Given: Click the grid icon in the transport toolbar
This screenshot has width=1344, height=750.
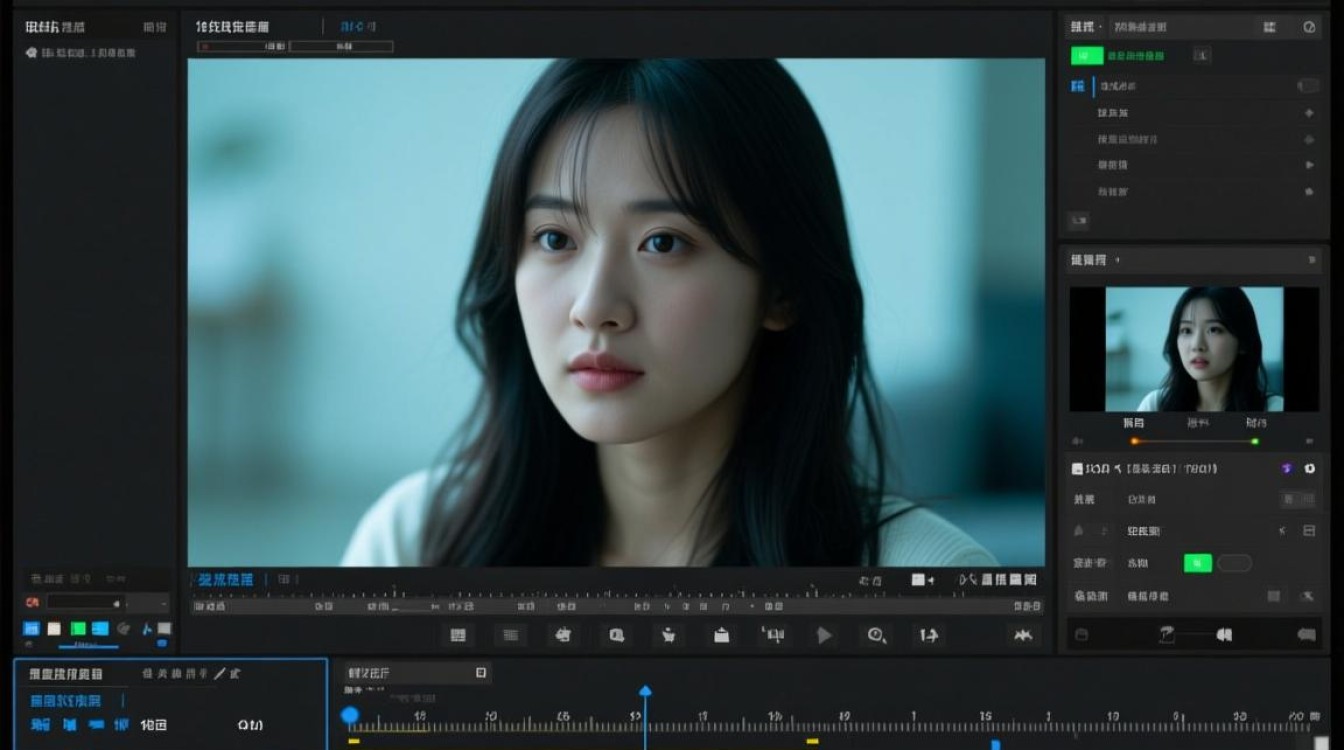Looking at the screenshot, I should click(458, 635).
